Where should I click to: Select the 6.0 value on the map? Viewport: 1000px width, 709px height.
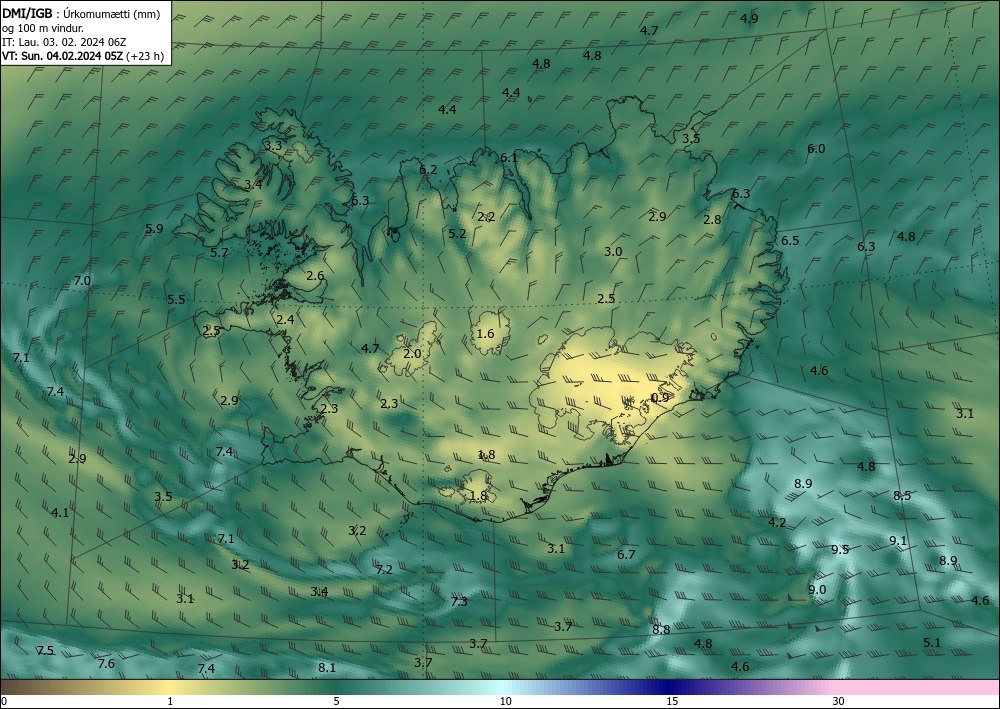point(816,149)
